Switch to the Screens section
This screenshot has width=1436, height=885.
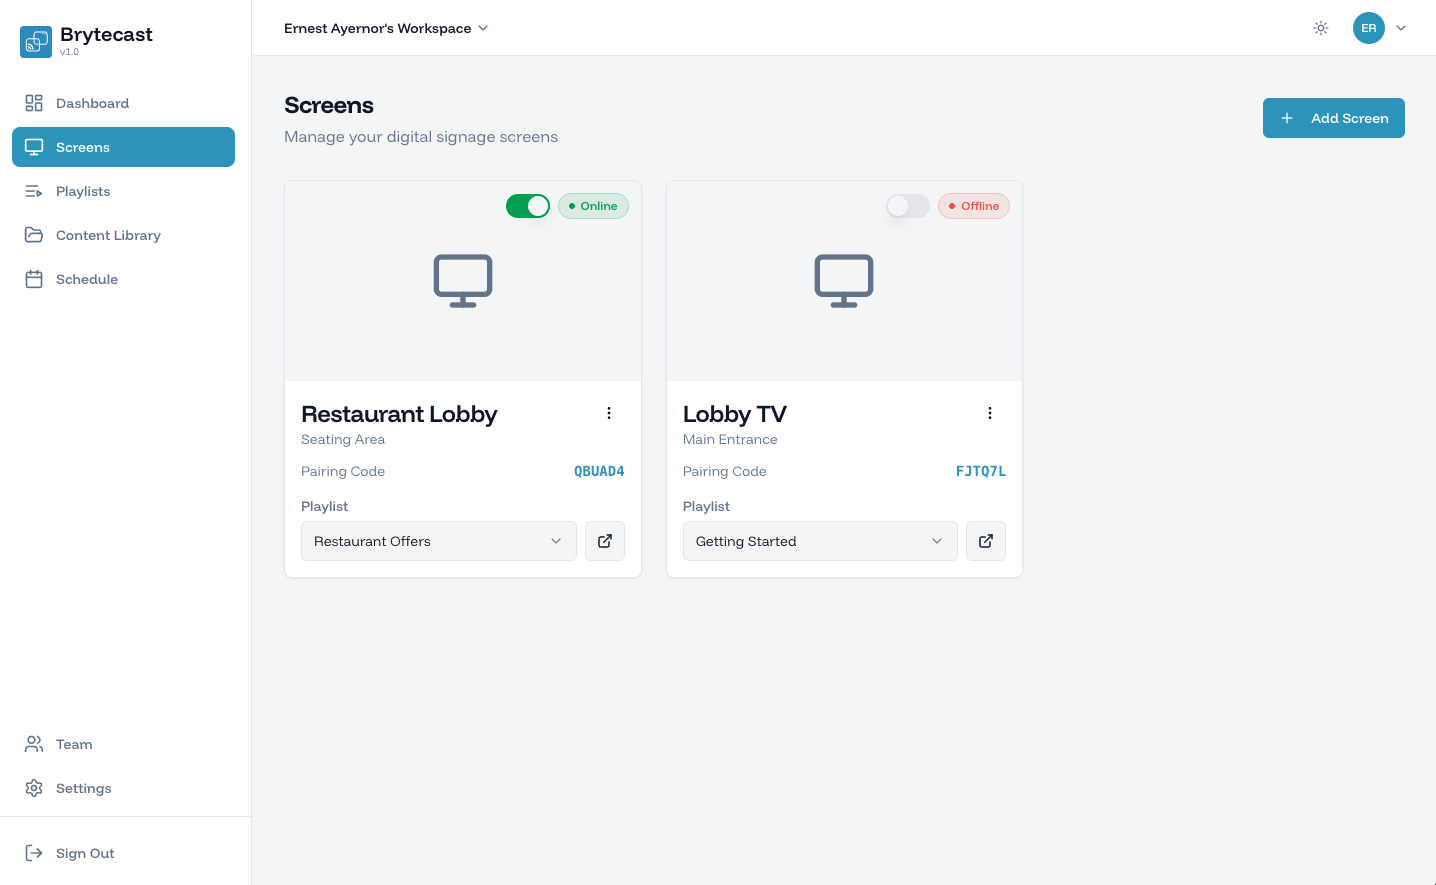(82, 146)
